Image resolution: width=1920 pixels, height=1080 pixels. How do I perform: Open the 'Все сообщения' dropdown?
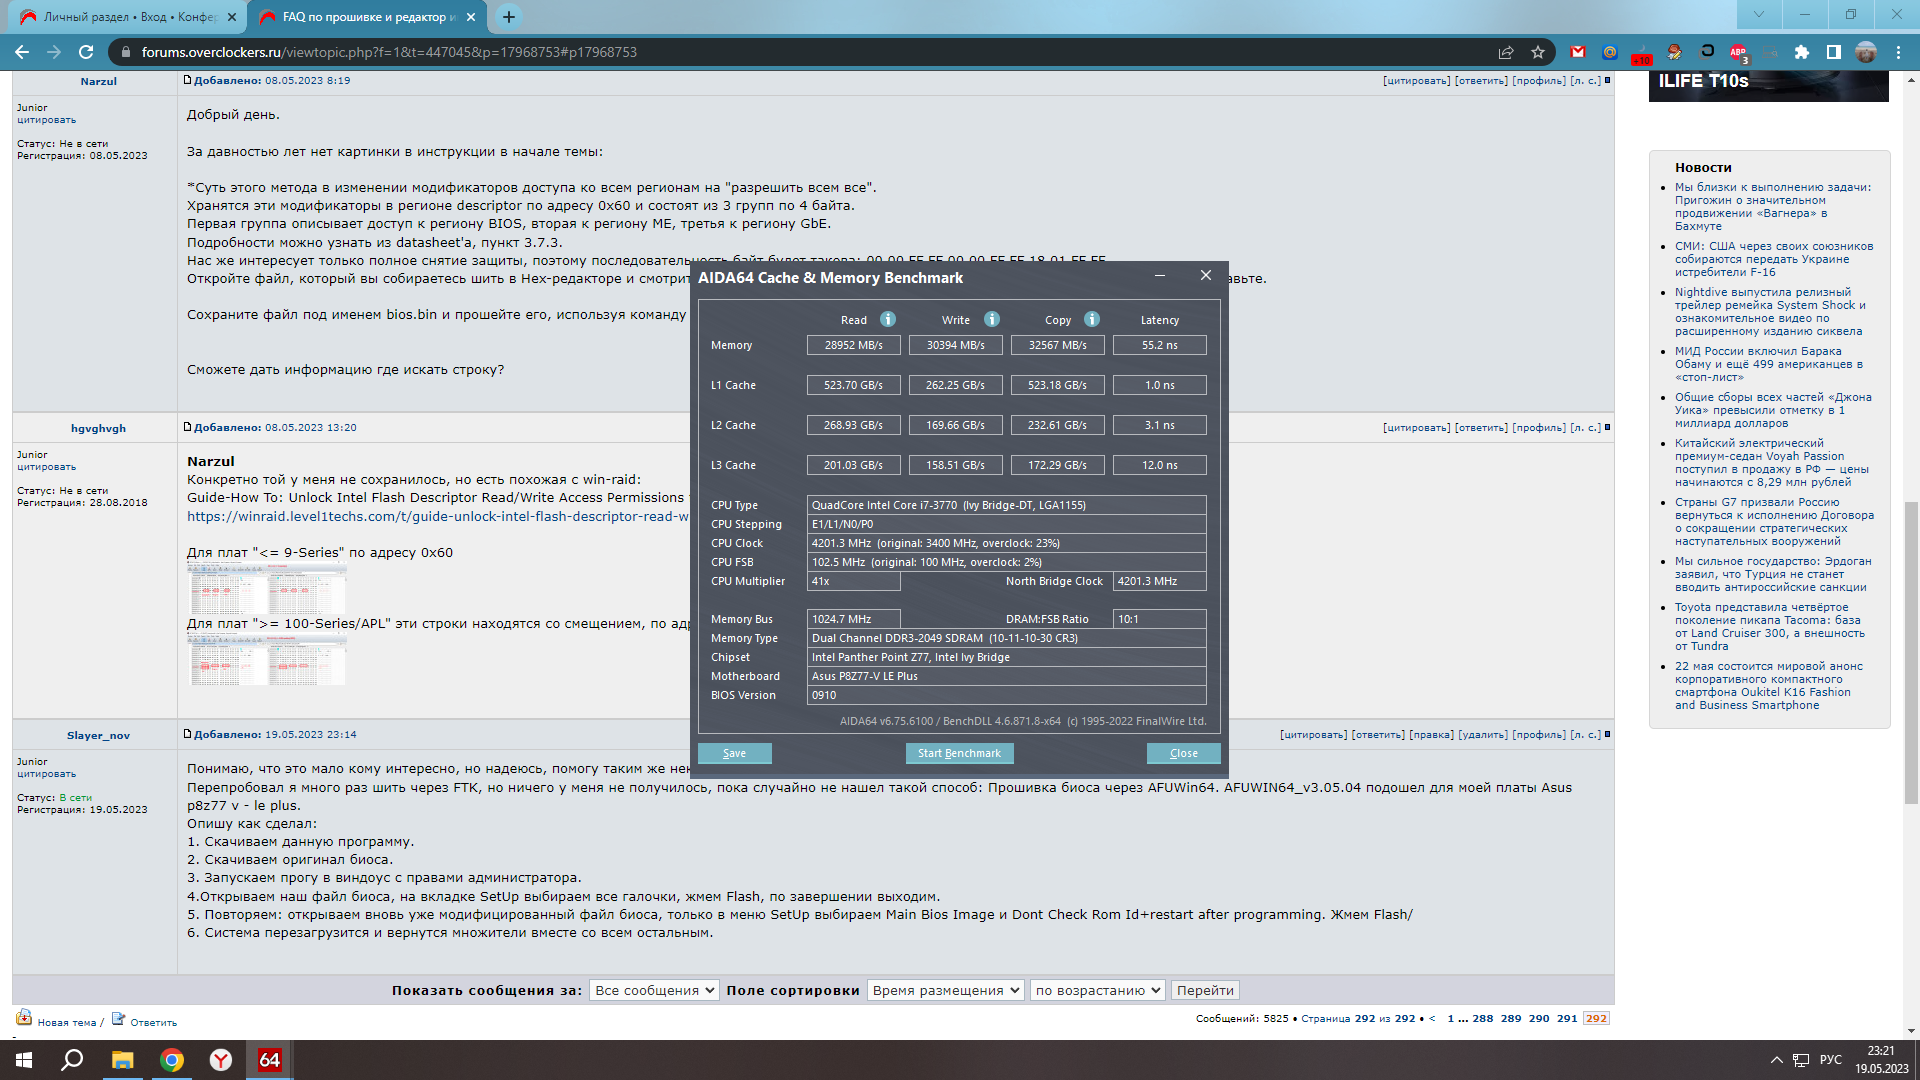[x=654, y=990]
